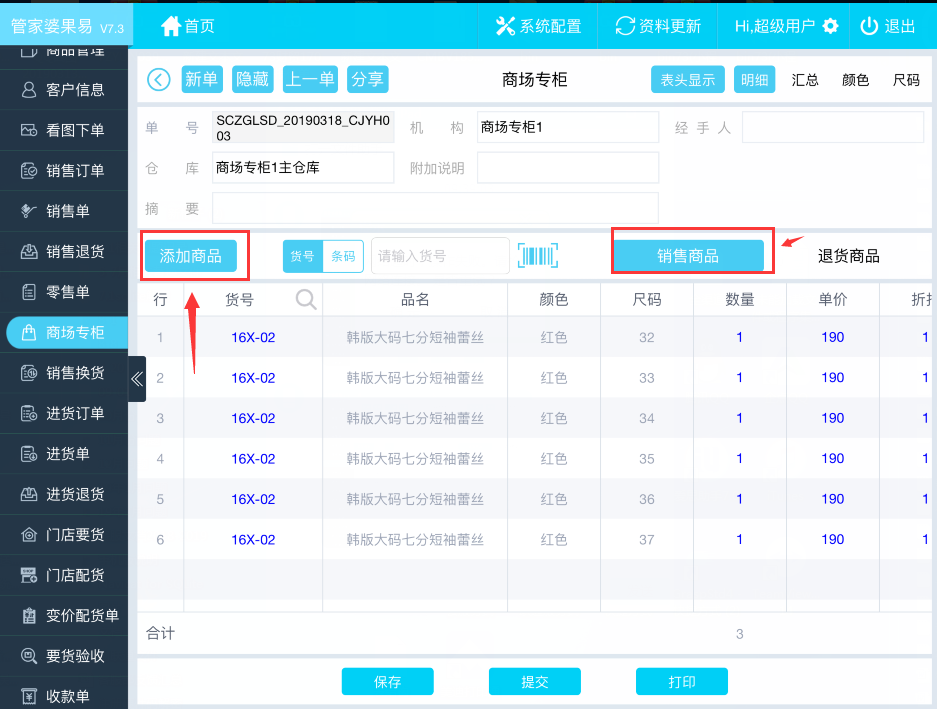Switch to 尺码 tab

point(906,80)
